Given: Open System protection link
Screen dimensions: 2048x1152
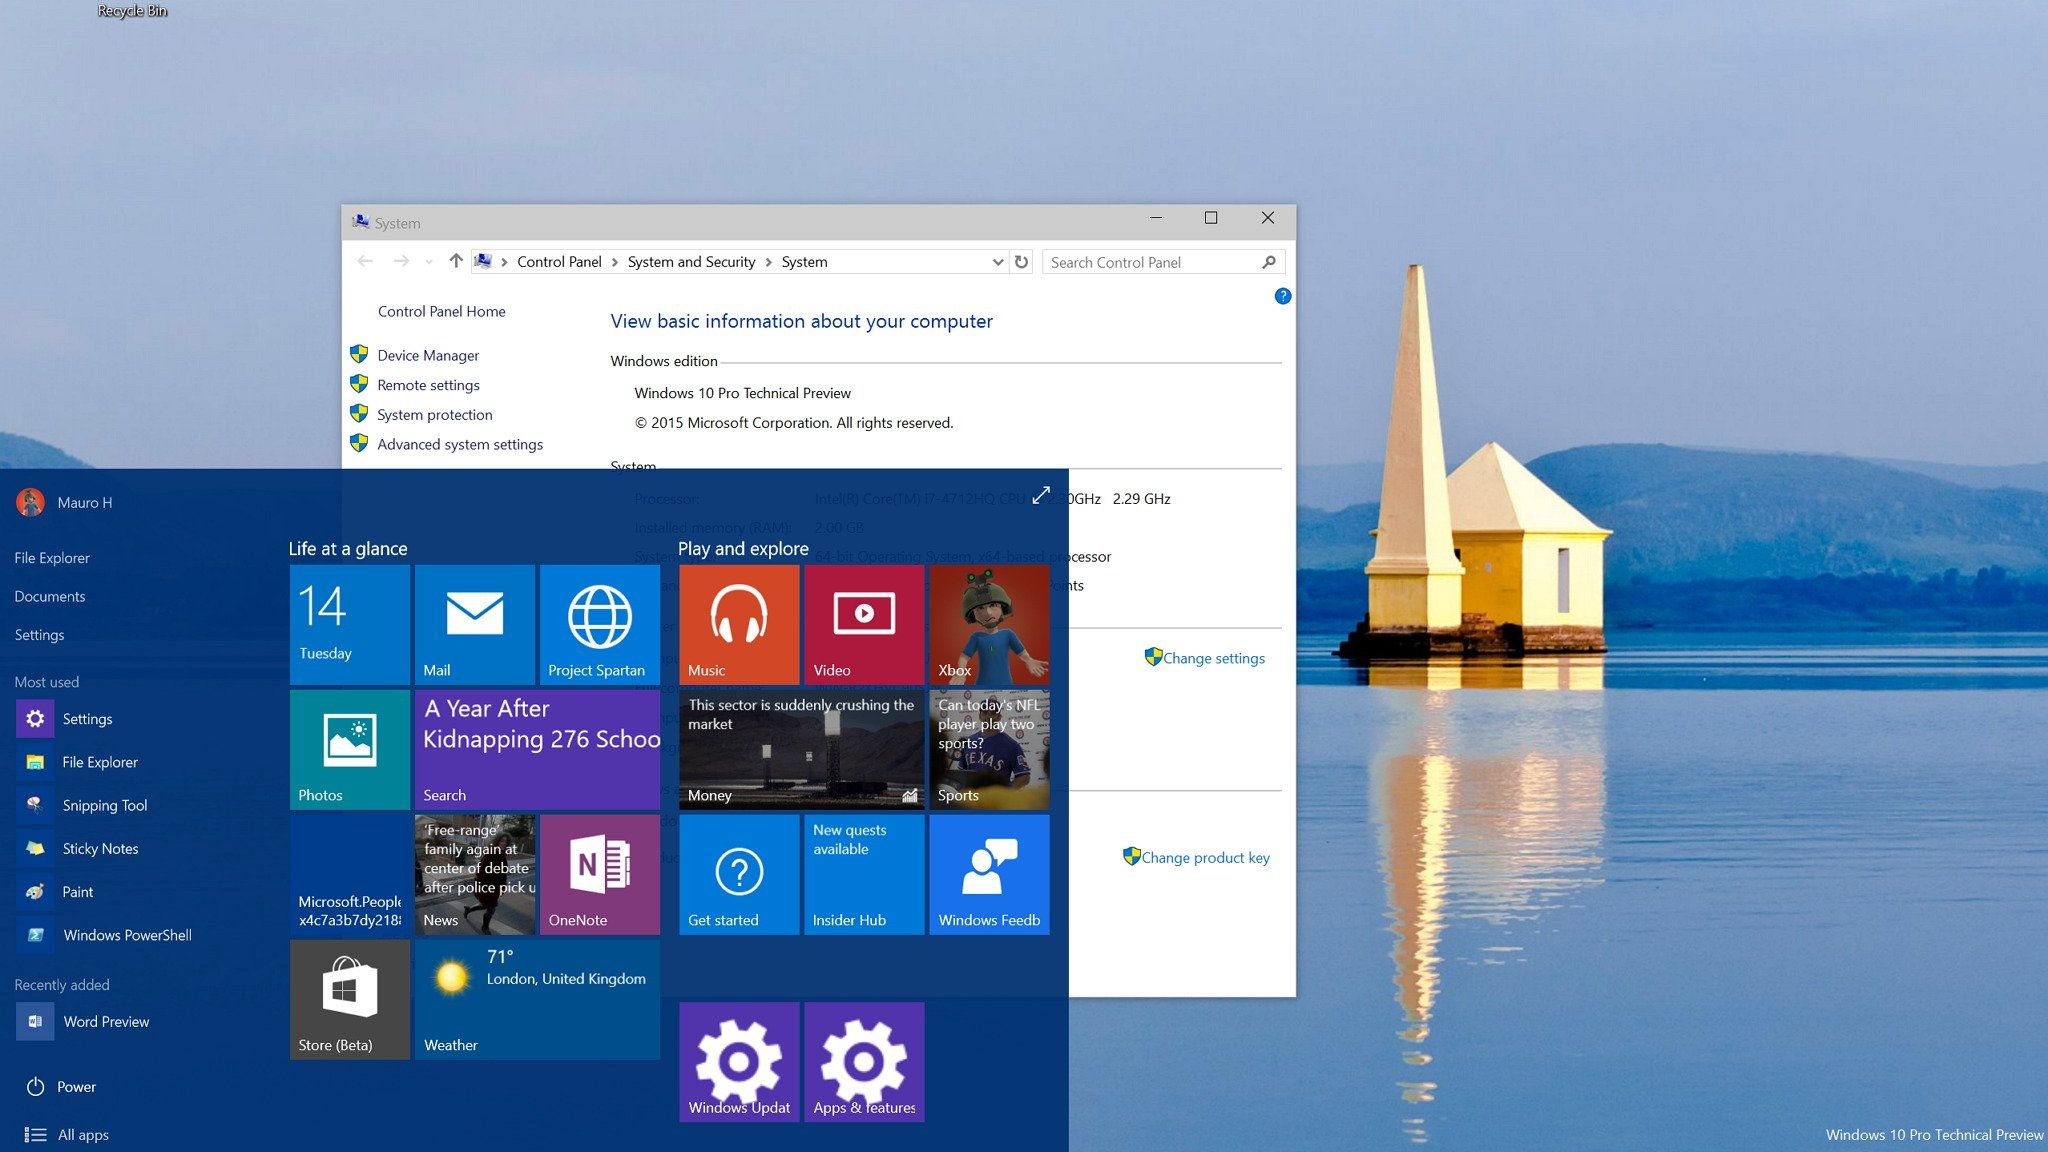Looking at the screenshot, I should [x=435, y=414].
